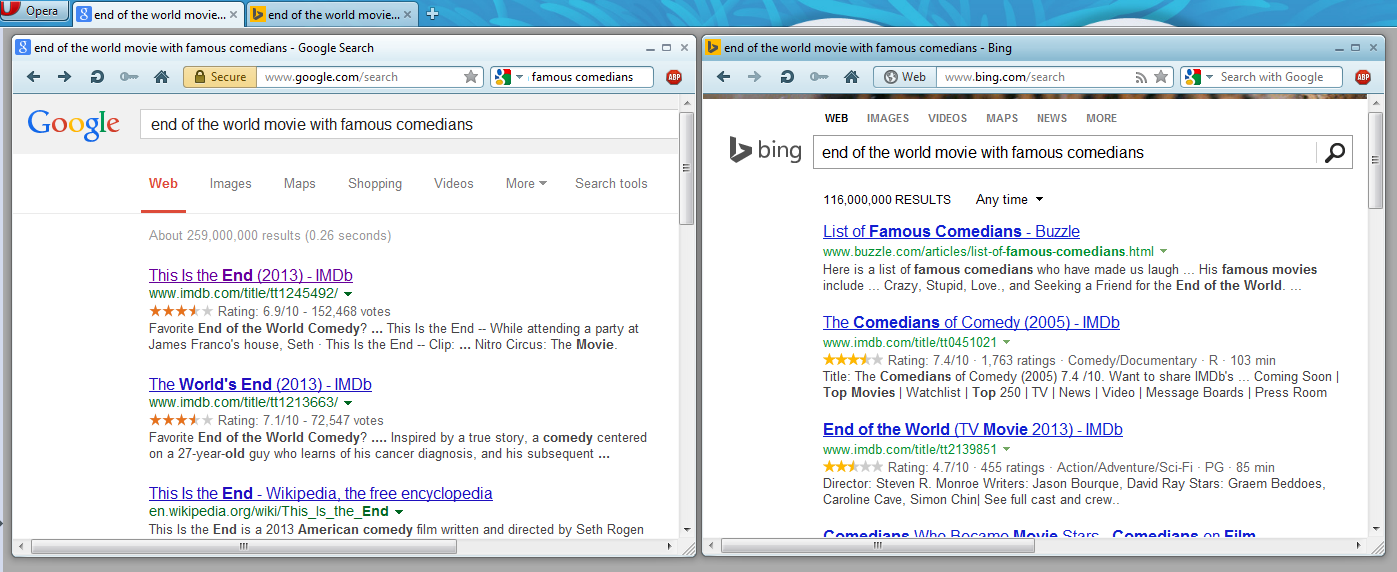The height and width of the screenshot is (572, 1397).
Task: Bookmark Google page with star icon
Action: (x=471, y=77)
